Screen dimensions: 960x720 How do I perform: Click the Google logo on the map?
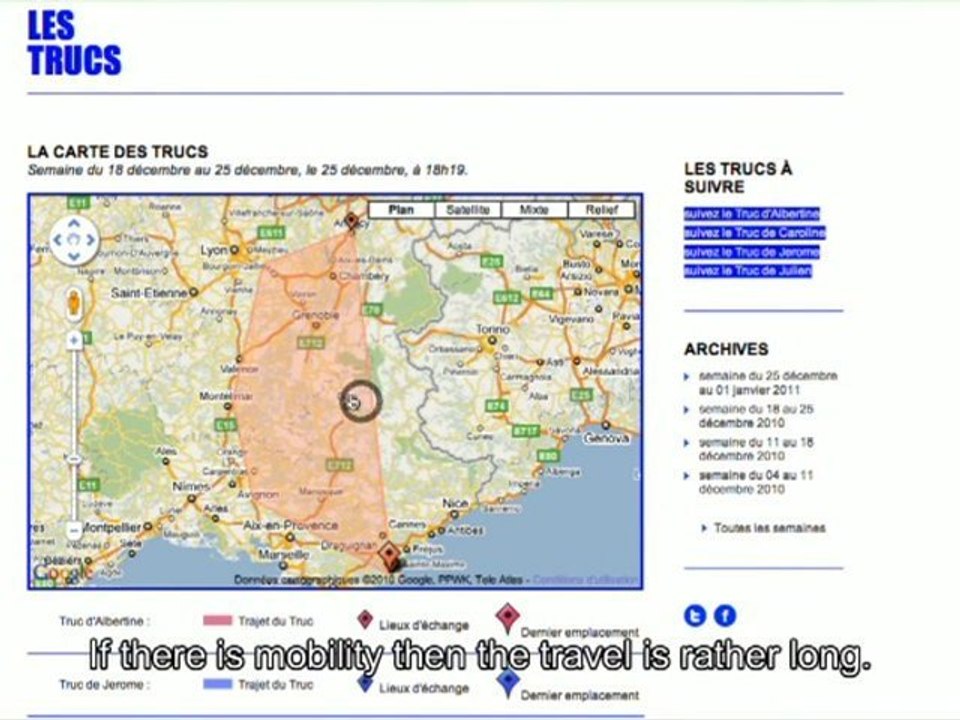coord(61,572)
